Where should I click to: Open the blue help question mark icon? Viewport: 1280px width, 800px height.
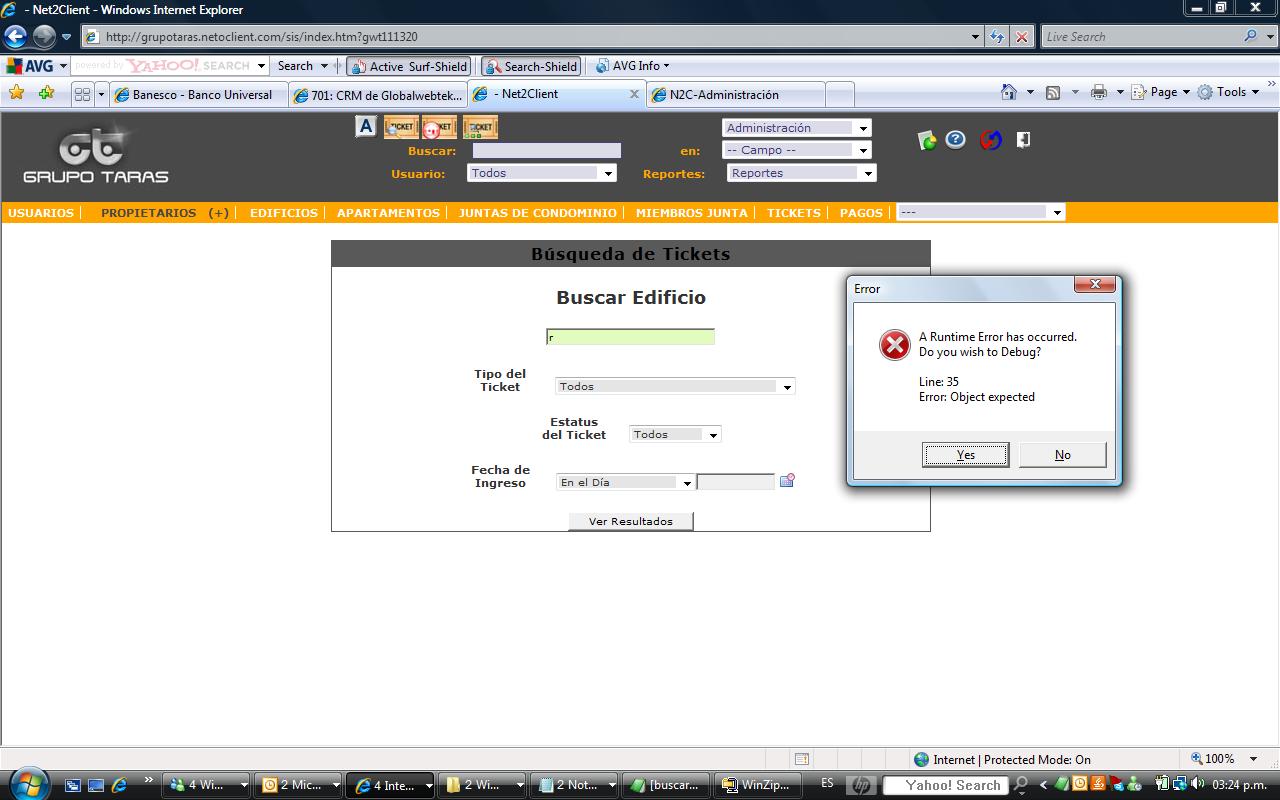[956, 139]
